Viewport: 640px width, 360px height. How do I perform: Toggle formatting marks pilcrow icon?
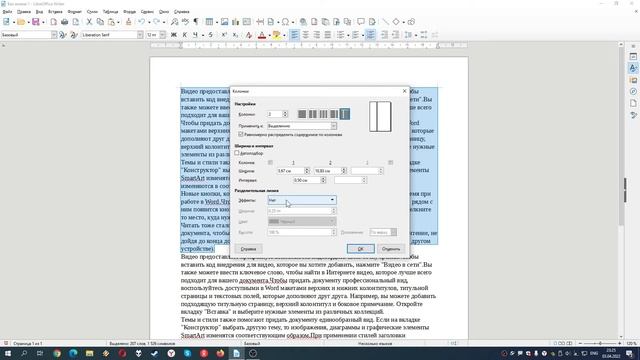pyautogui.click(x=196, y=22)
